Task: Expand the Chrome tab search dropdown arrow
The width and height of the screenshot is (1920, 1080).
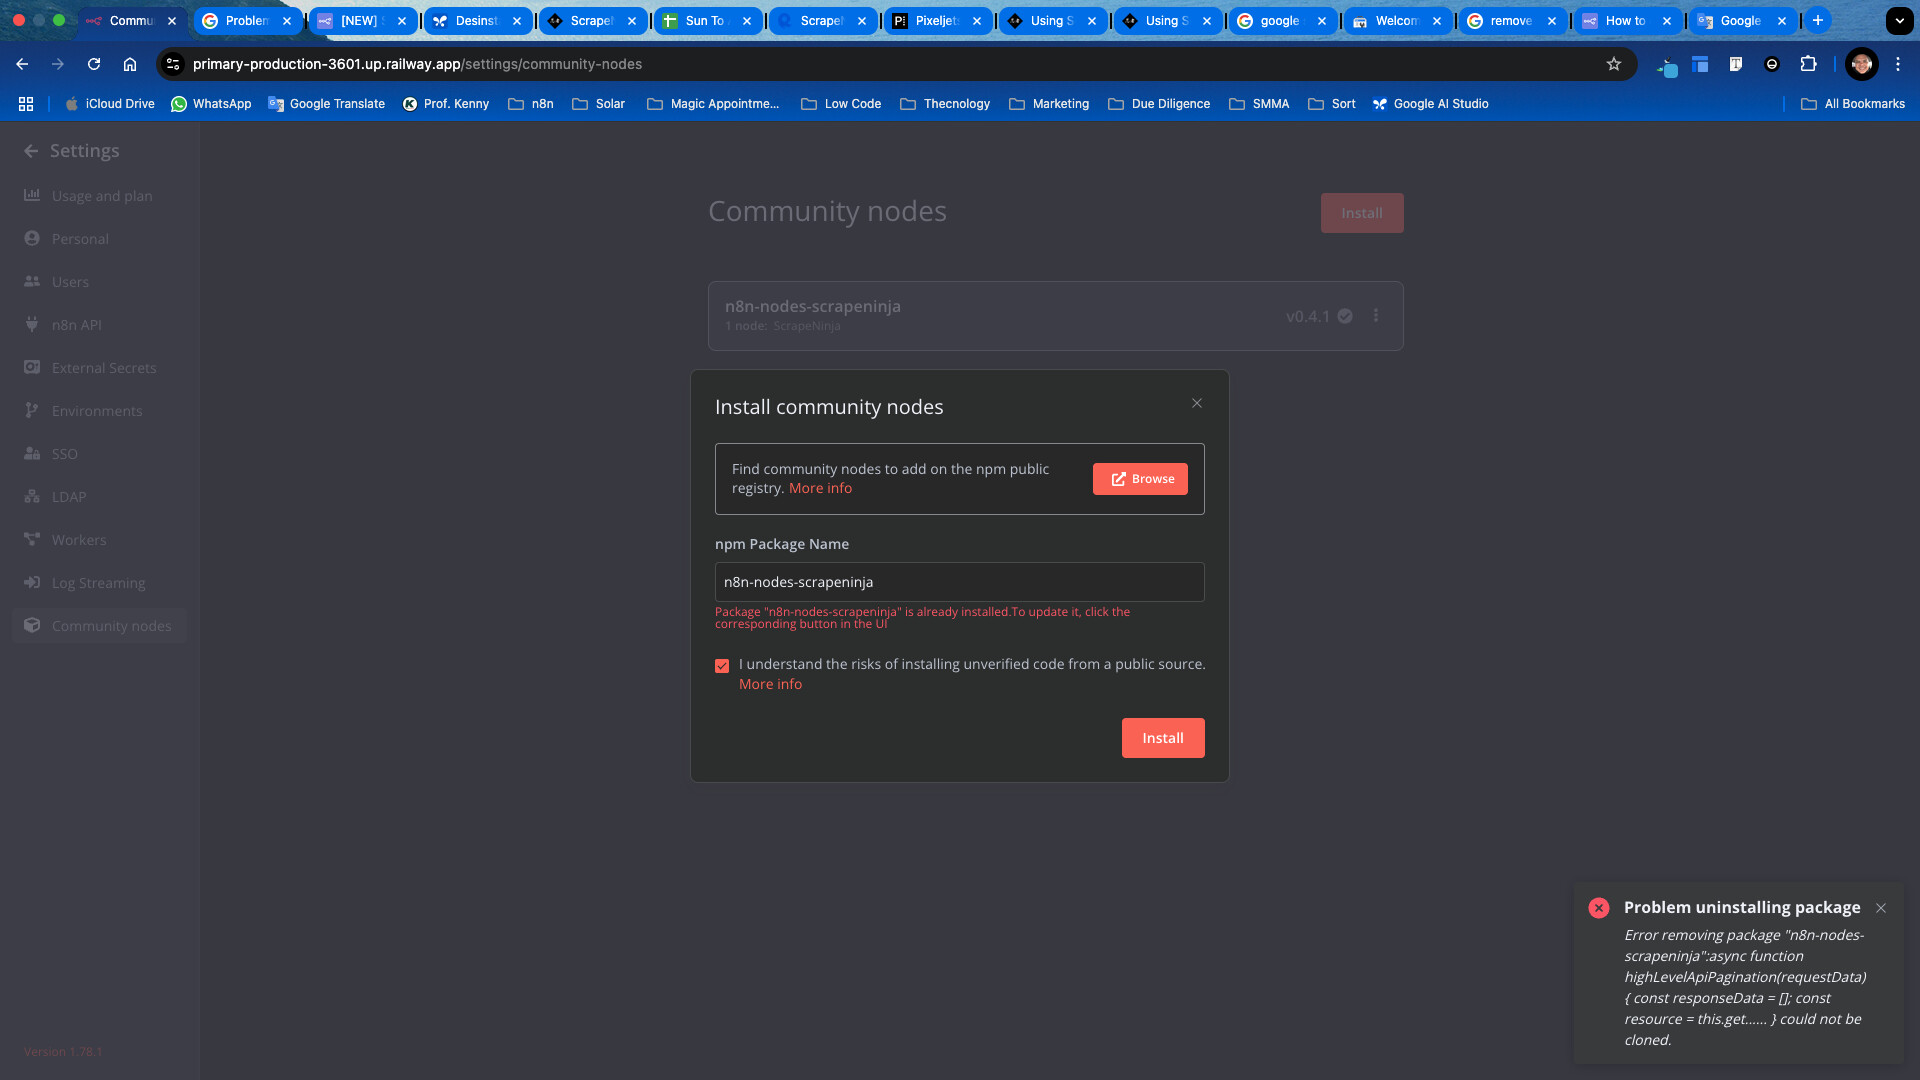Action: [1899, 20]
